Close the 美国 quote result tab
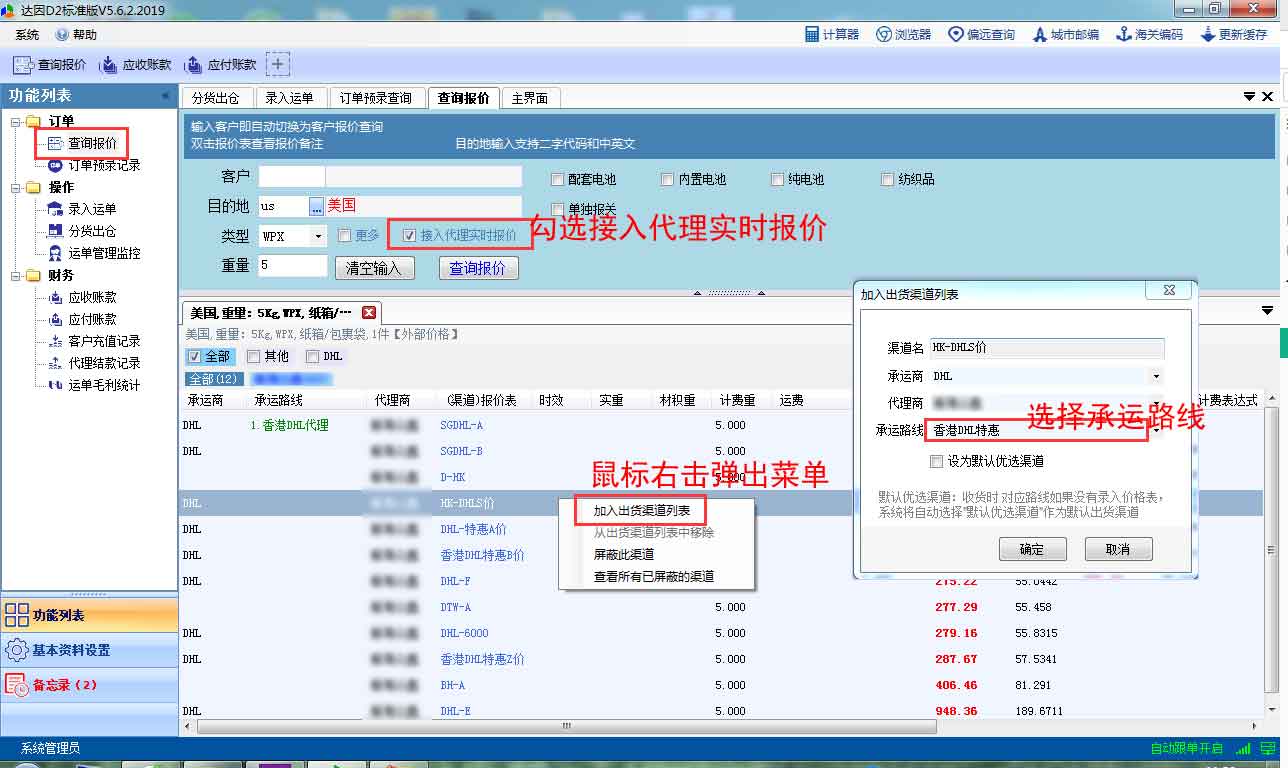The image size is (1288, 768). (x=368, y=313)
